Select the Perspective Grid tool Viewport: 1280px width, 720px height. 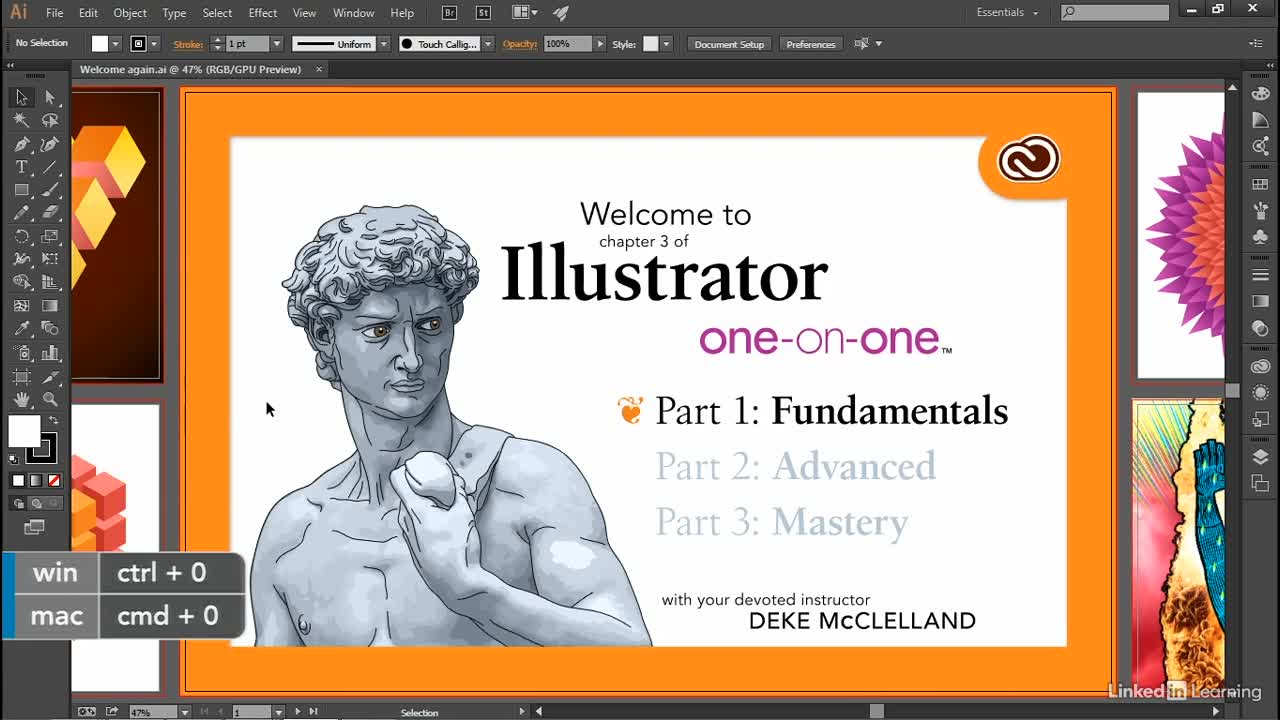tap(50, 283)
